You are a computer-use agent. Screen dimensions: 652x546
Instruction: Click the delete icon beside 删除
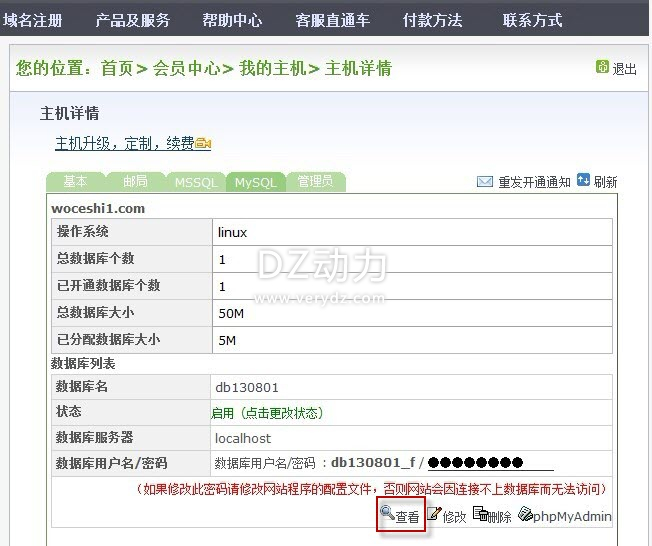click(x=480, y=514)
